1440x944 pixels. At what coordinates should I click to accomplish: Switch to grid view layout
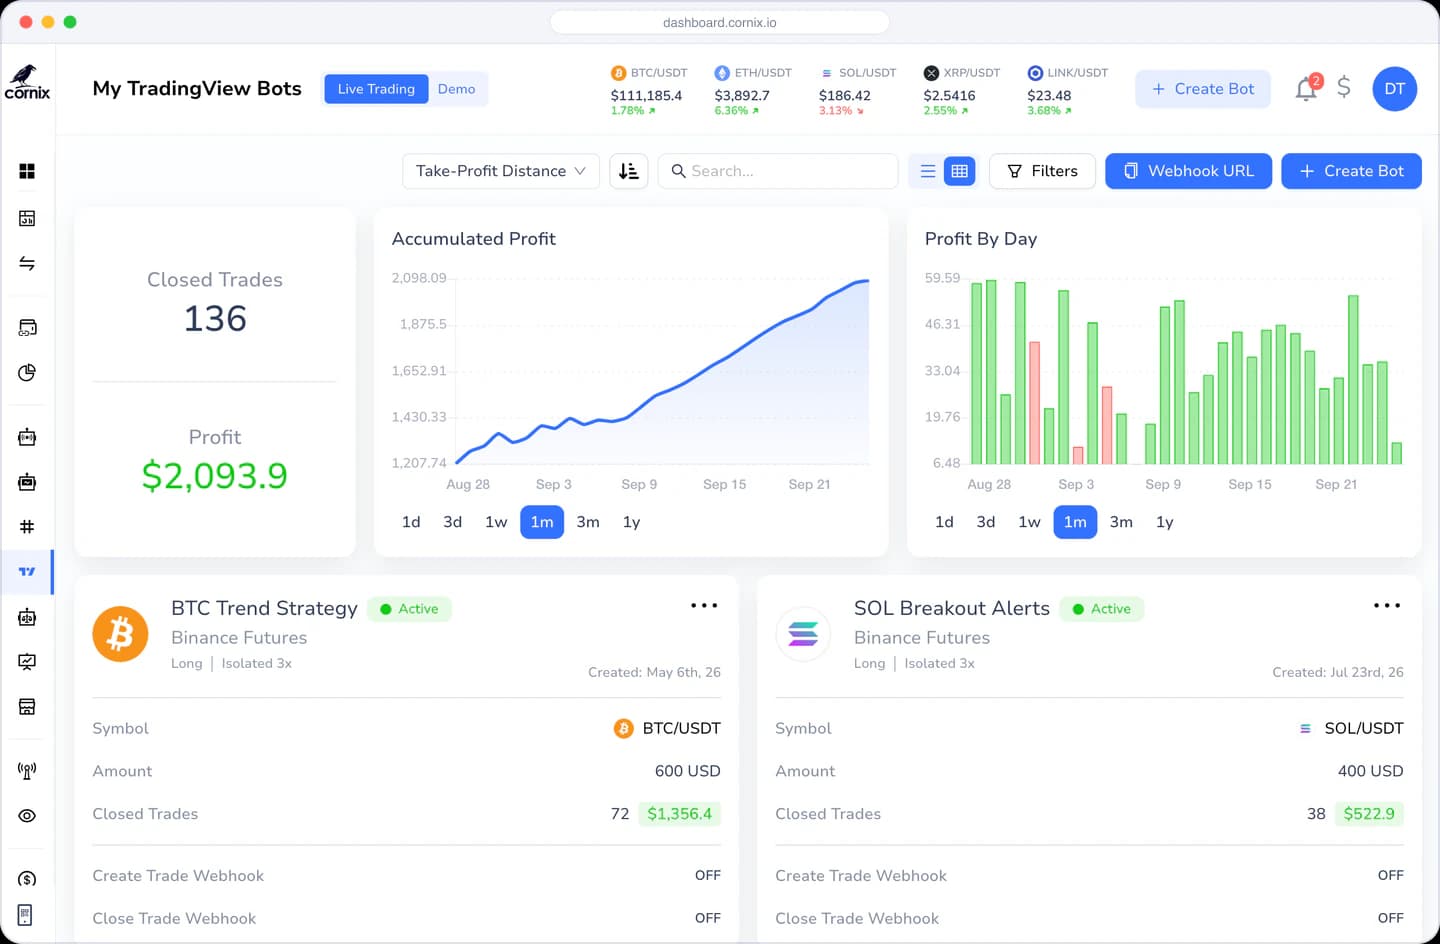pyautogui.click(x=960, y=171)
